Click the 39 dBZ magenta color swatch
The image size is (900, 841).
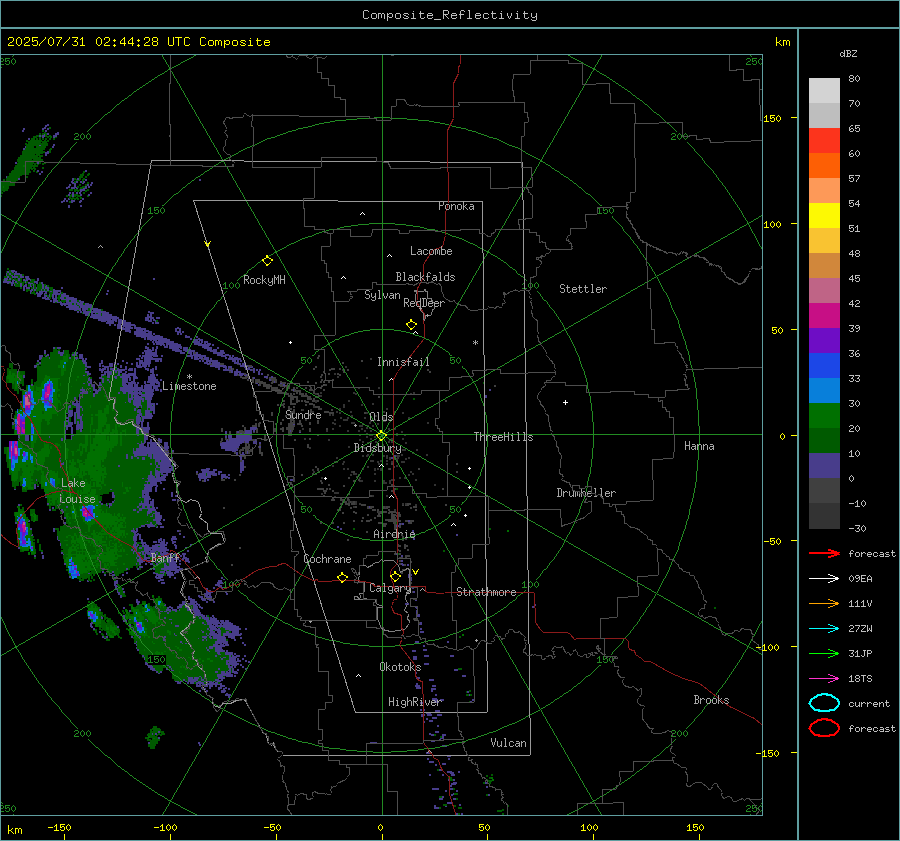click(x=824, y=316)
